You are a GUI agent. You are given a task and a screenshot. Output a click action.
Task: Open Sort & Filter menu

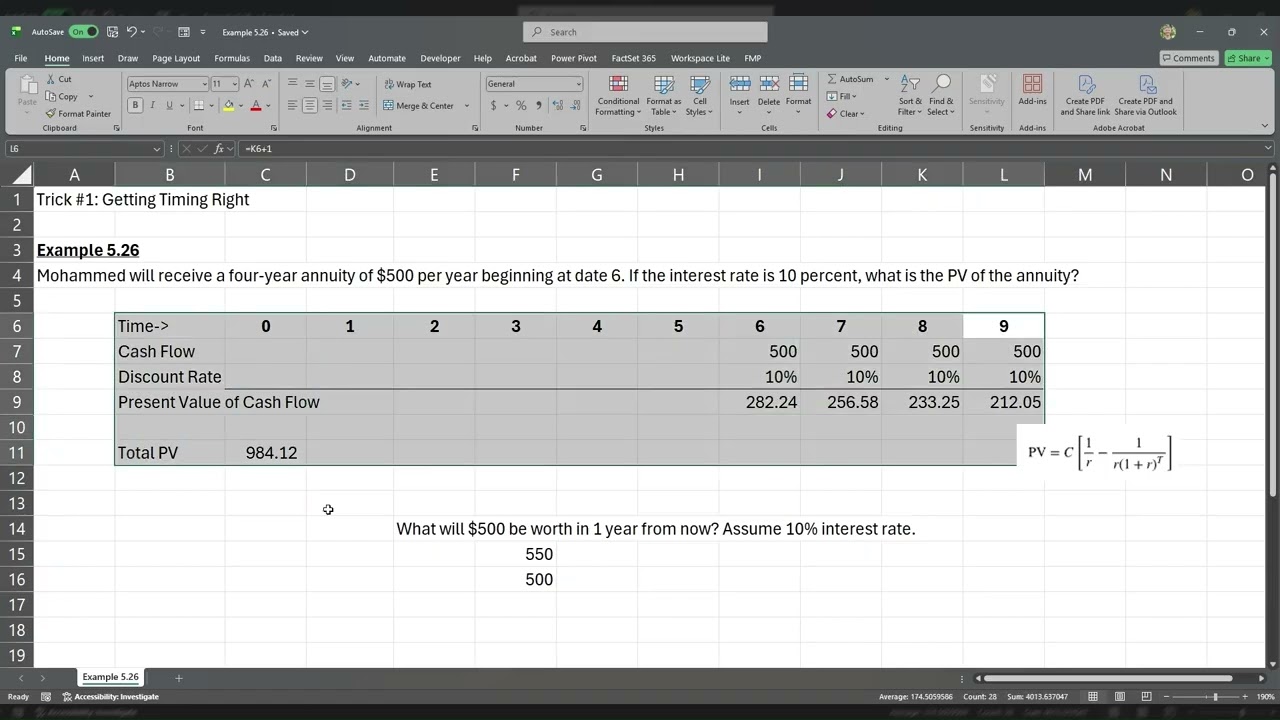910,95
